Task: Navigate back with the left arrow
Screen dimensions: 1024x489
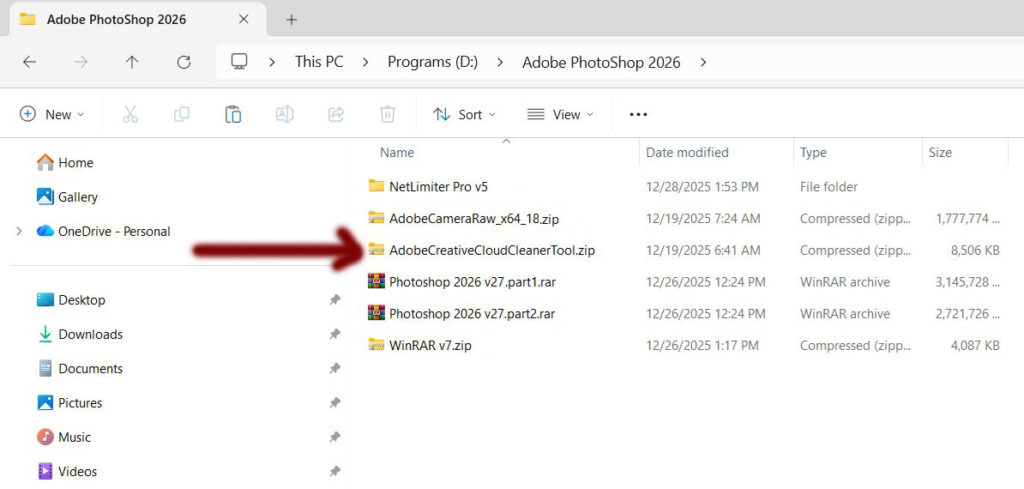Action: pos(29,62)
